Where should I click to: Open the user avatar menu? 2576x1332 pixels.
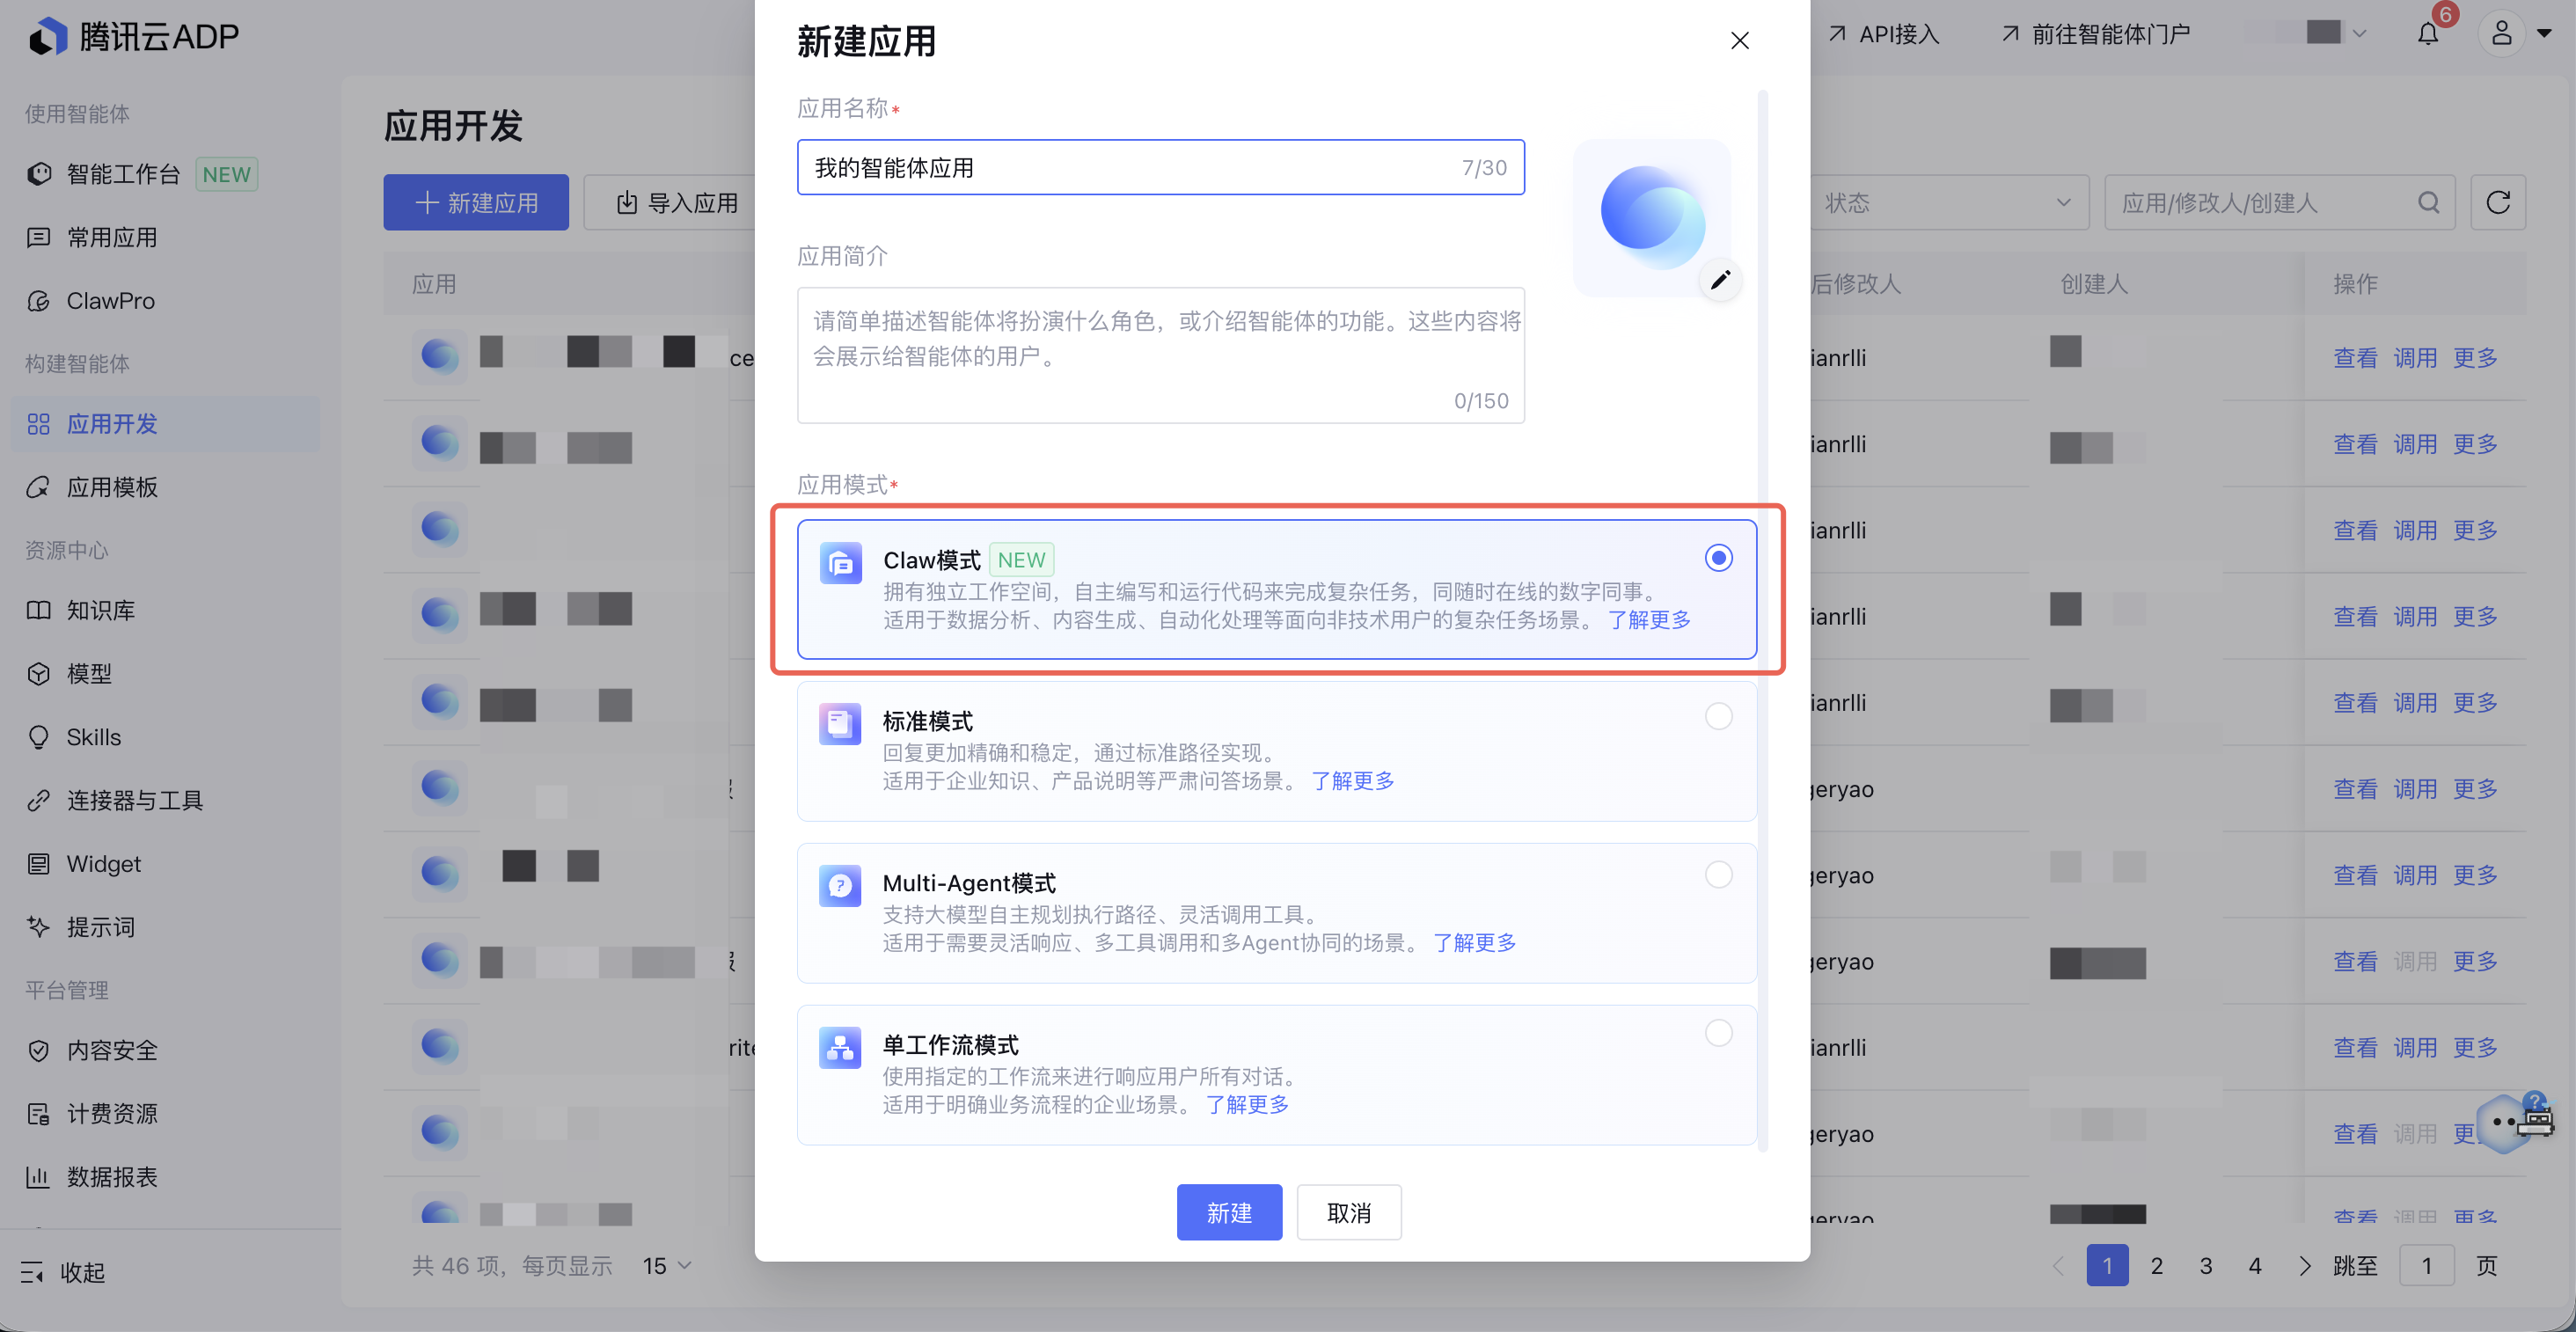2501,34
